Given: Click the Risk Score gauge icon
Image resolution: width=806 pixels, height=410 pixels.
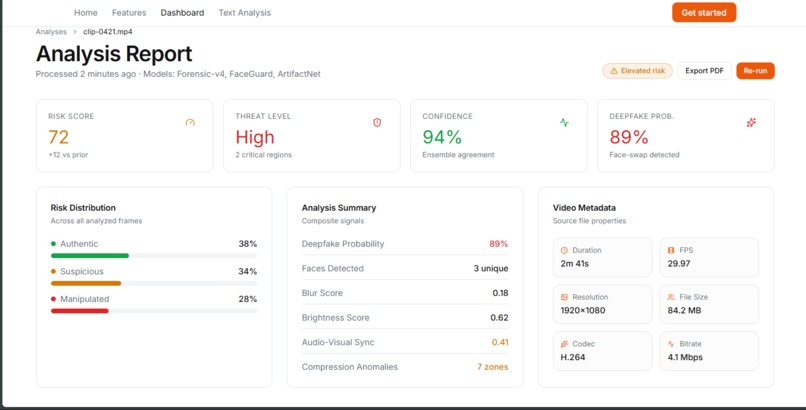Looking at the screenshot, I should click(190, 122).
